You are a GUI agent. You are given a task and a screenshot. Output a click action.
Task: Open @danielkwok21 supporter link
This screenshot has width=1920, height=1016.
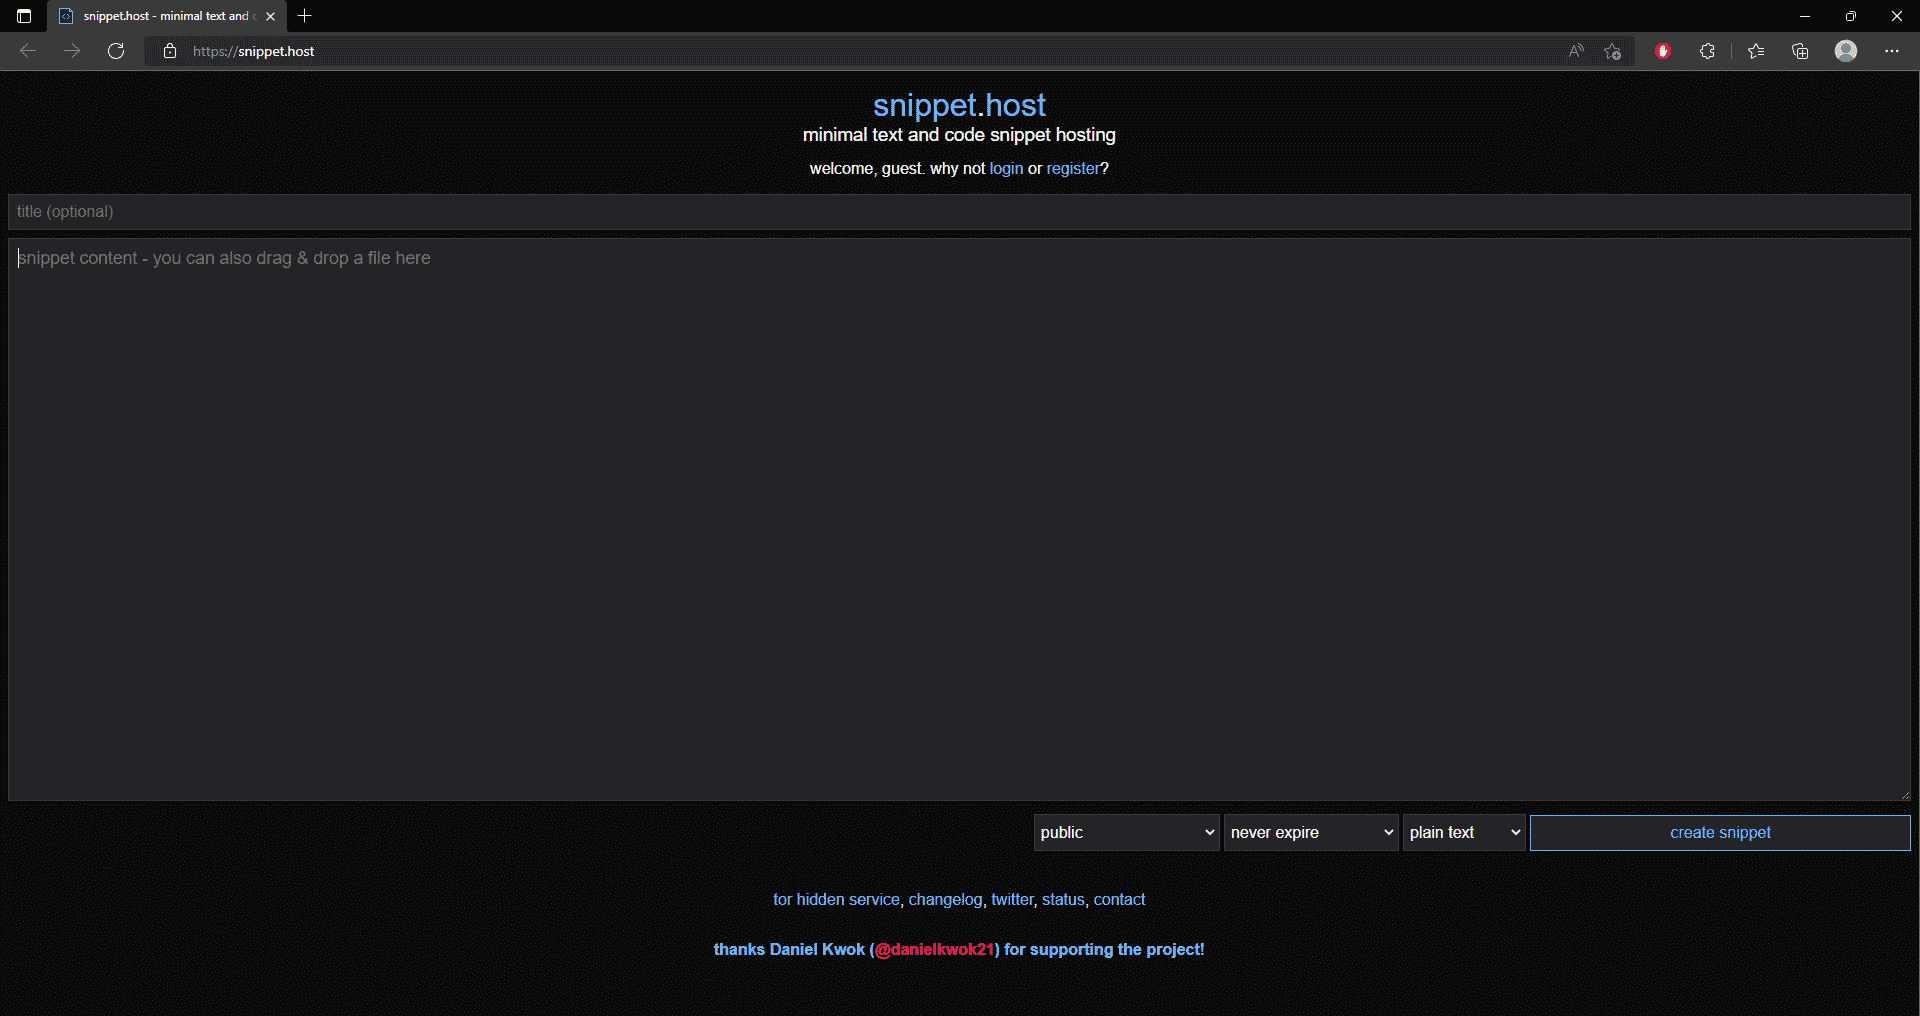coord(935,949)
